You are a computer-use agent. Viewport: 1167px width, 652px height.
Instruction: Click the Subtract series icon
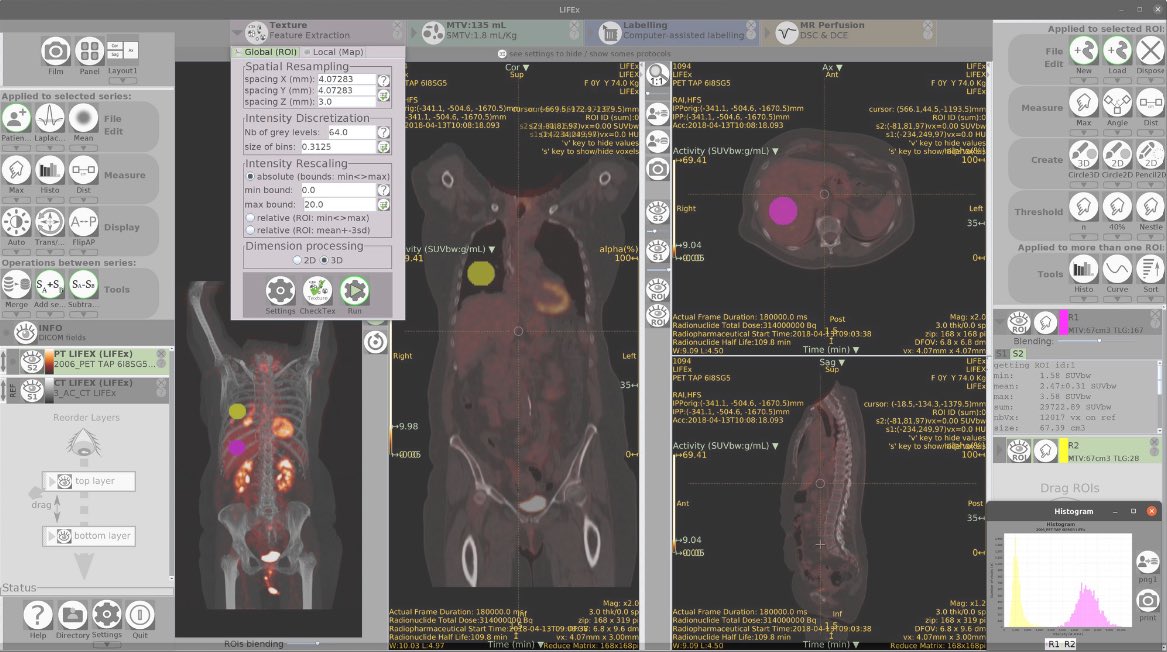(83, 285)
